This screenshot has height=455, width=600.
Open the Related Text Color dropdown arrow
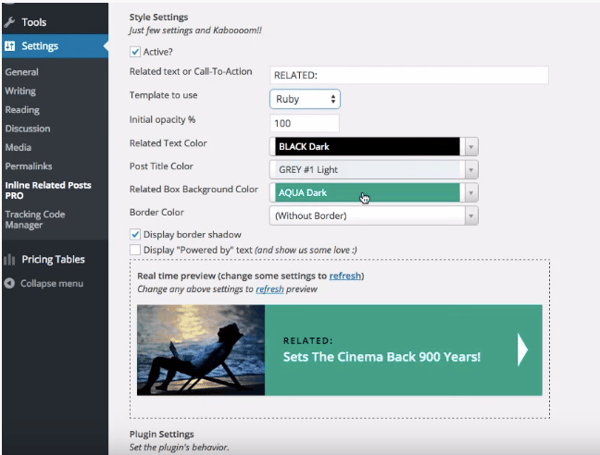pos(471,146)
